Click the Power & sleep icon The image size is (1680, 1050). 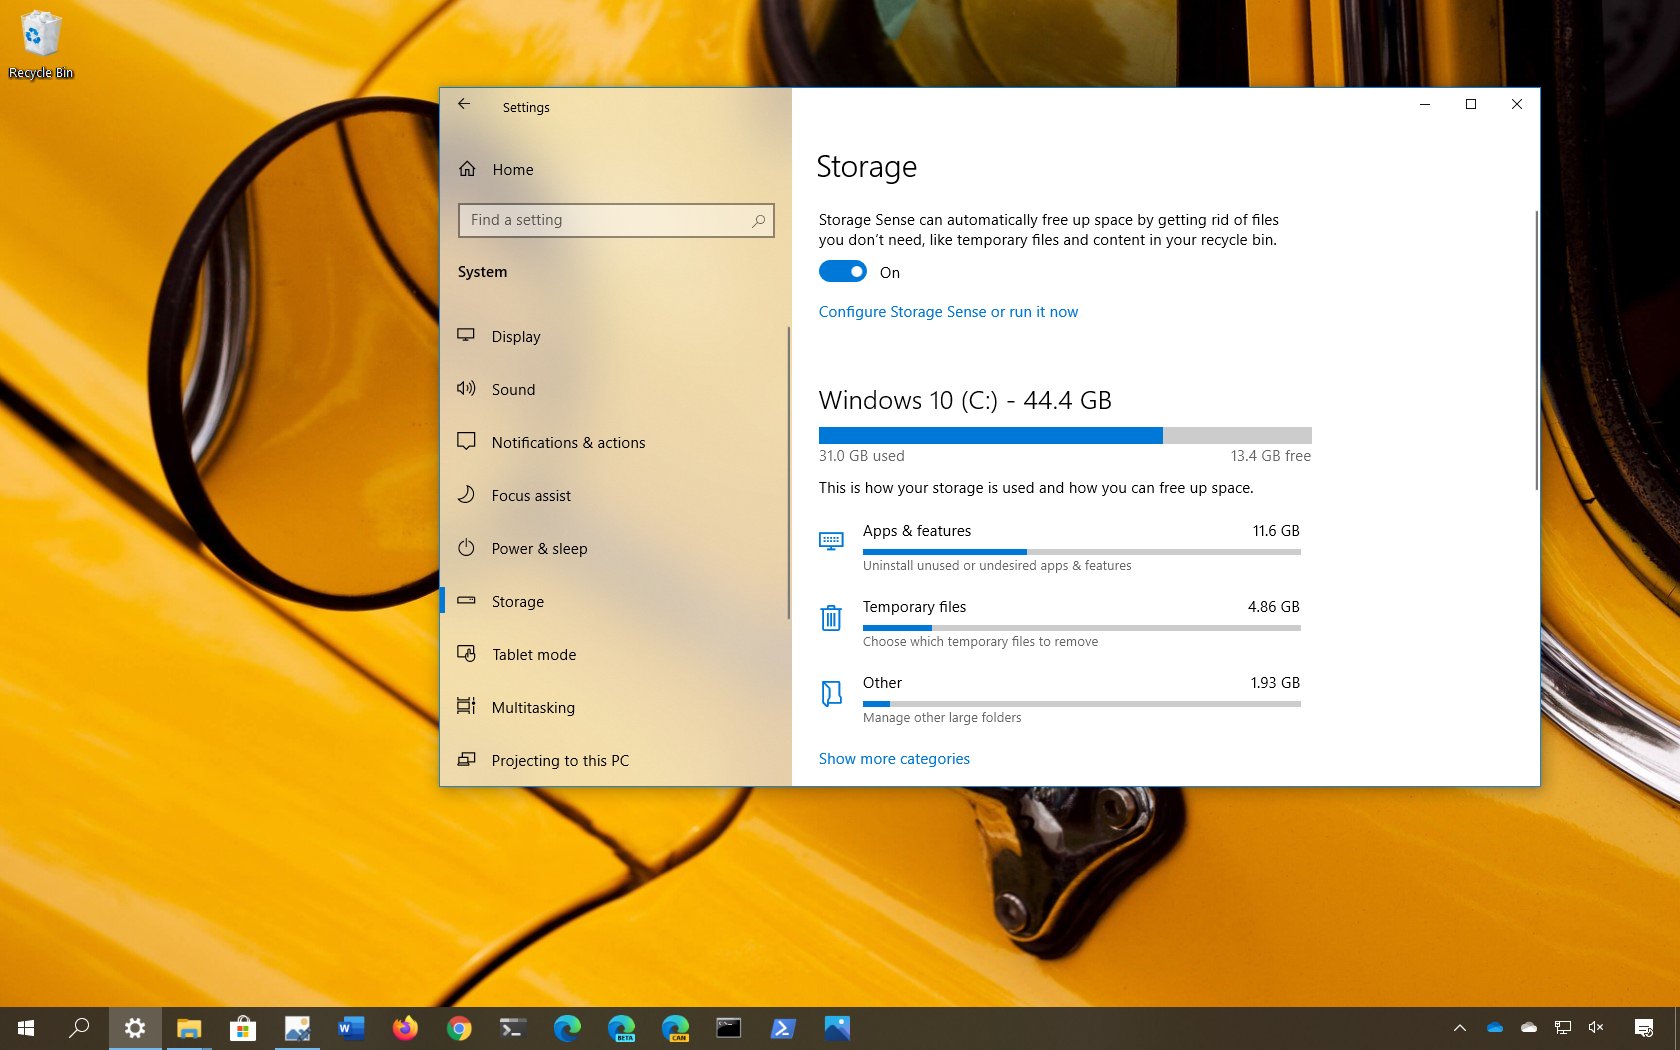[x=466, y=547]
